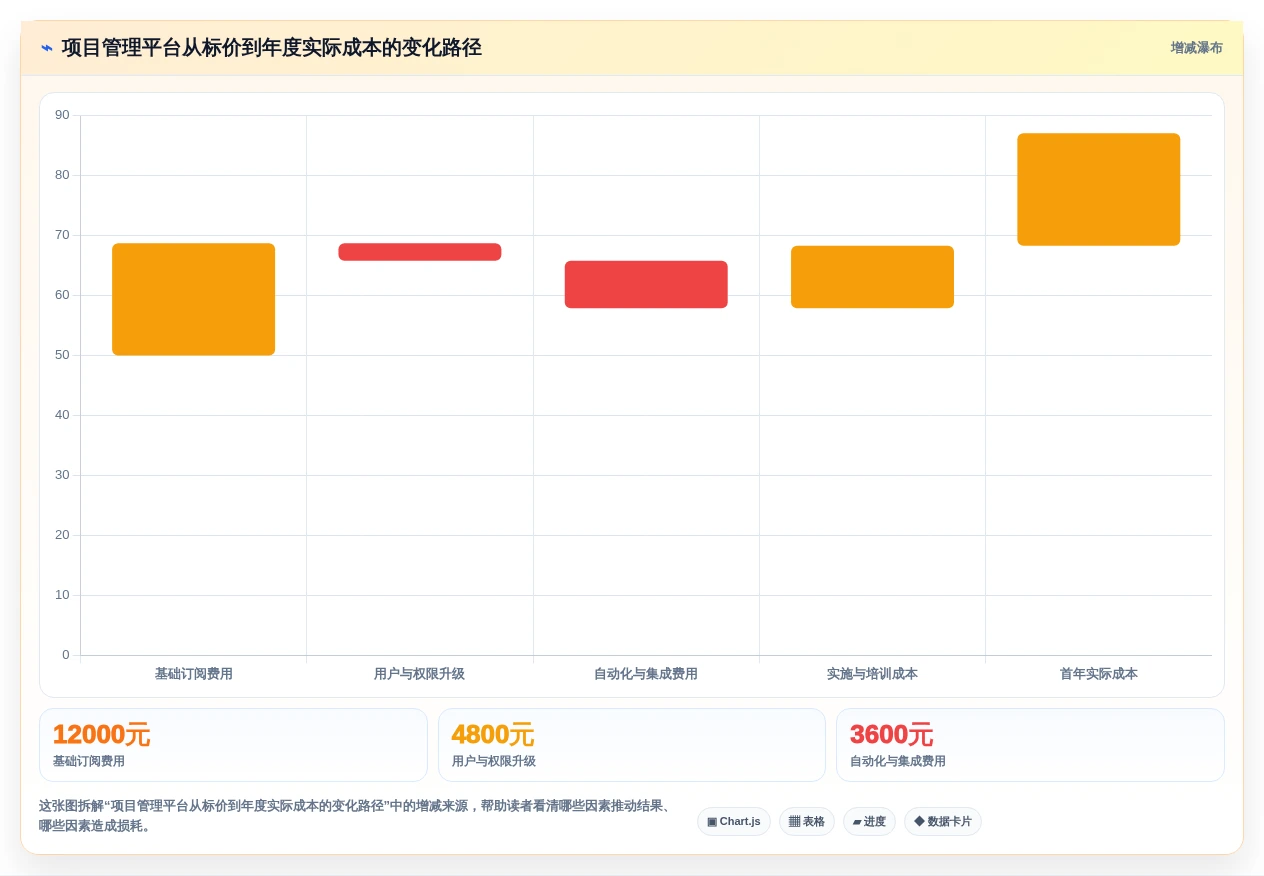This screenshot has height=876, width=1264.
Task: Click y-axis value 0
Action: click(x=66, y=655)
